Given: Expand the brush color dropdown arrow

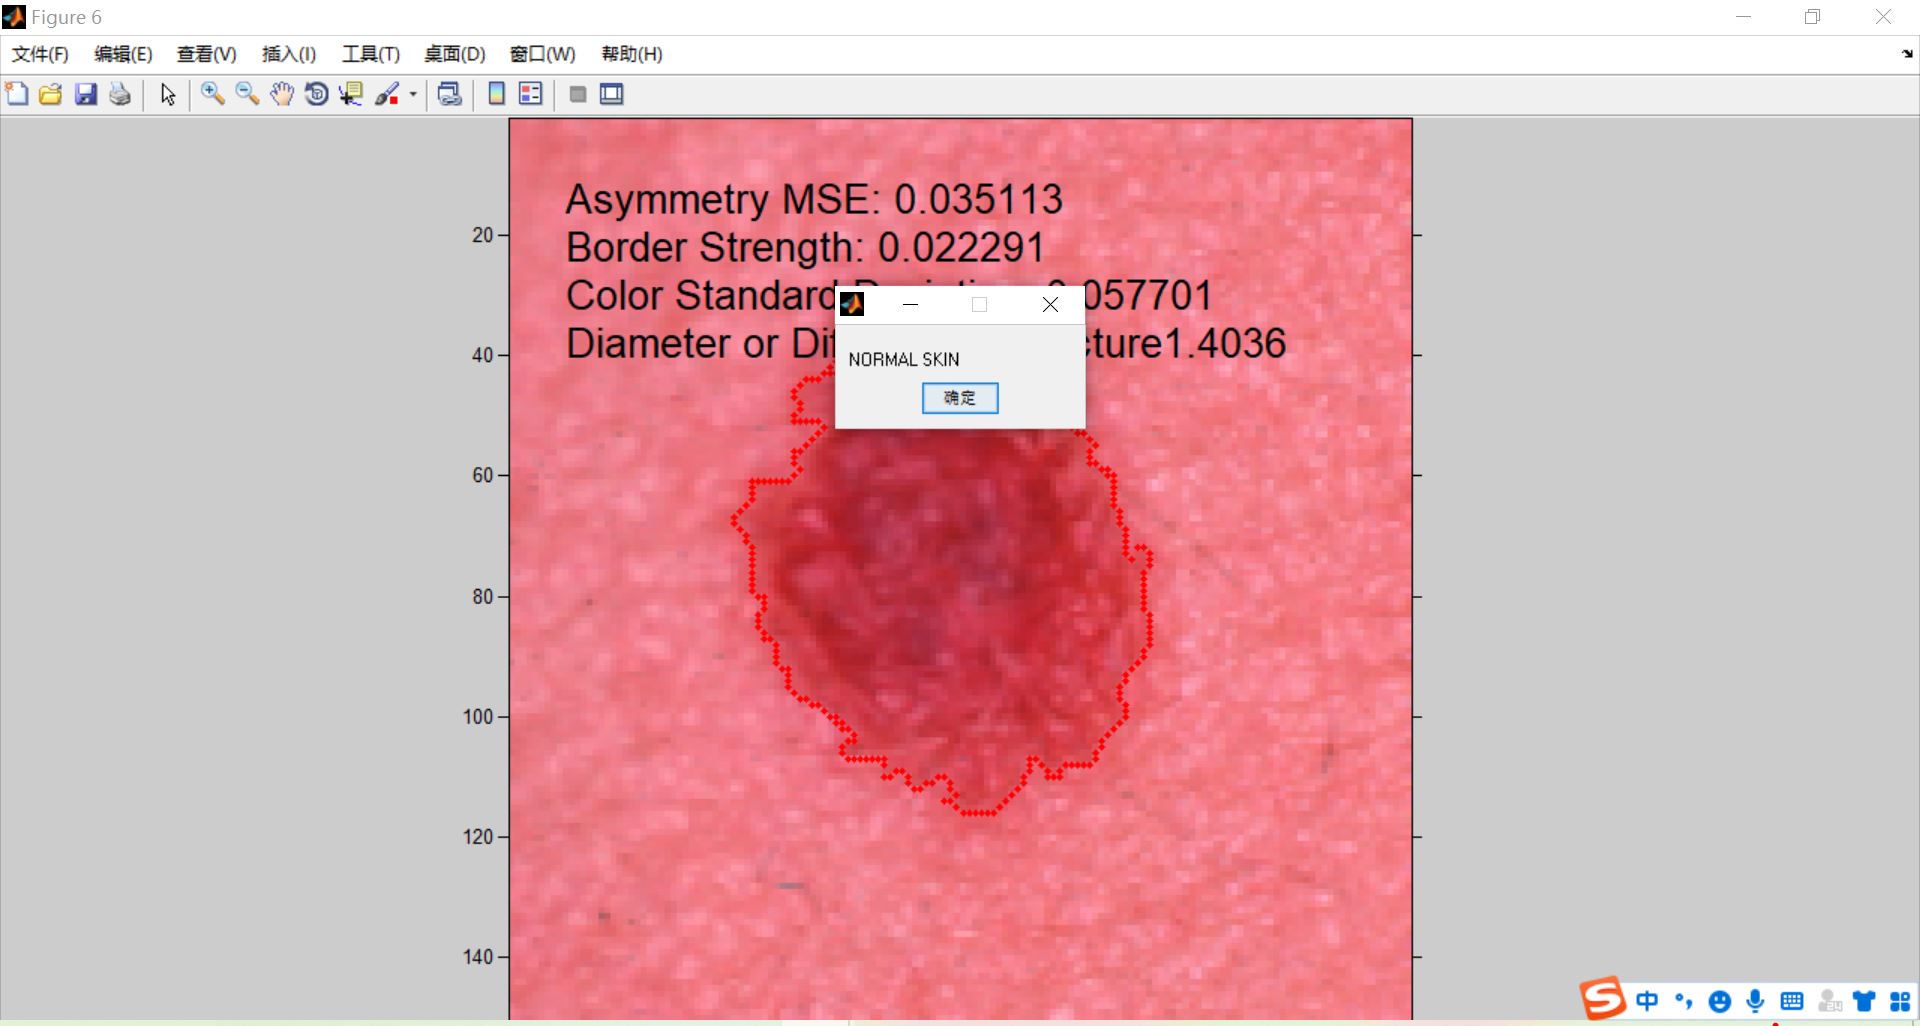Looking at the screenshot, I should (x=413, y=95).
